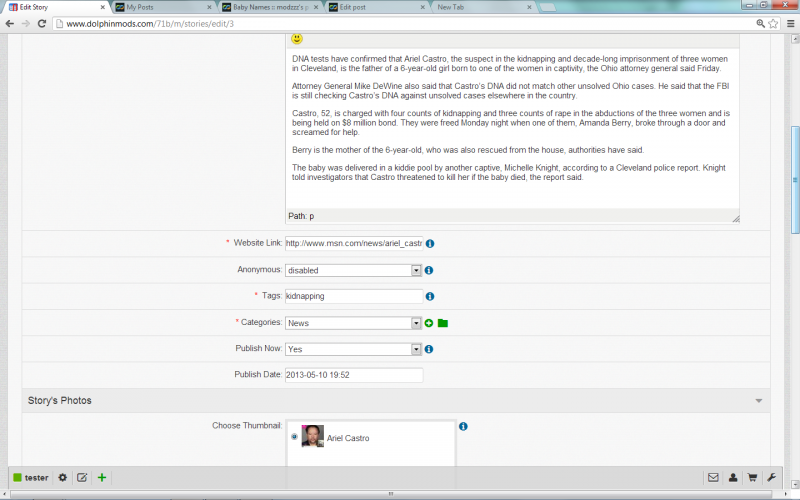Image resolution: width=800 pixels, height=500 pixels.
Task: Click the info icon beside Tags
Action: (x=430, y=296)
